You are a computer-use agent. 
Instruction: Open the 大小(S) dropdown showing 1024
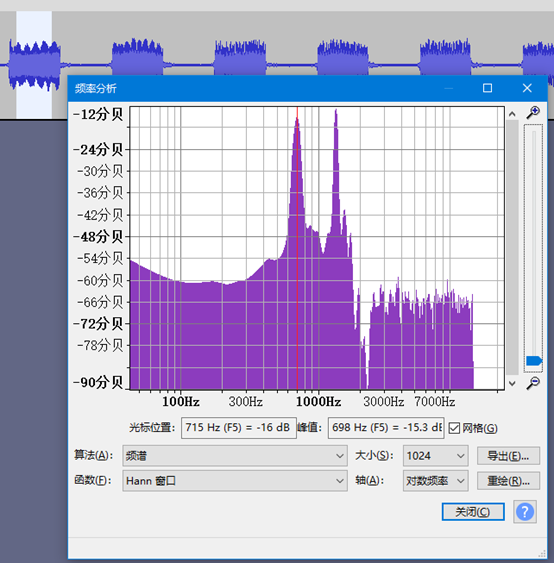[436, 456]
